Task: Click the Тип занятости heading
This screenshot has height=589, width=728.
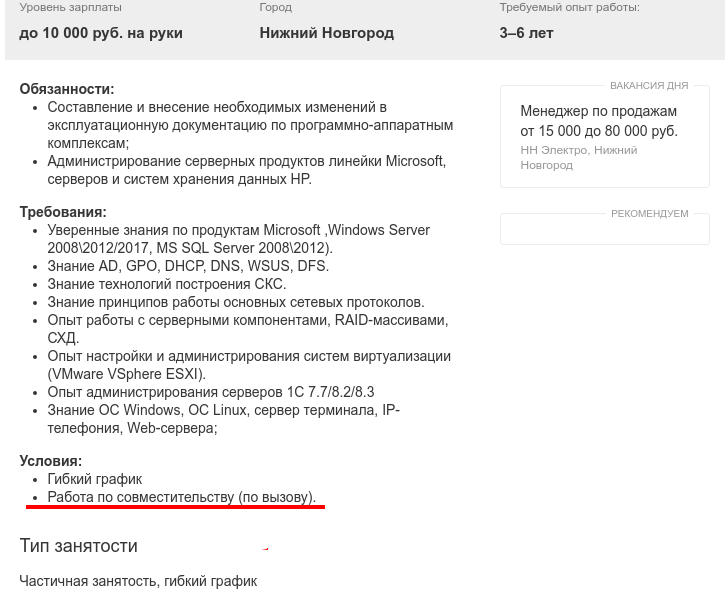Action: 78,546
